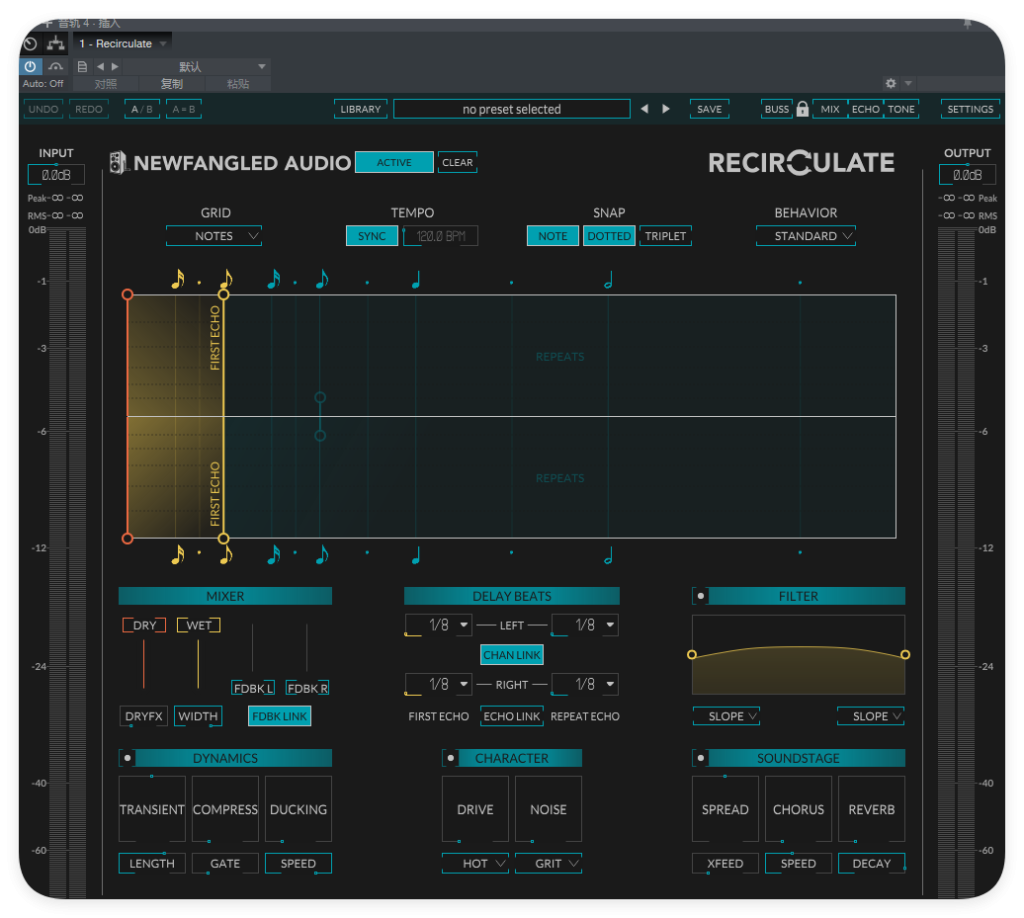Open the ECHO tab
Image resolution: width=1024 pixels, height=918 pixels.
click(x=865, y=109)
